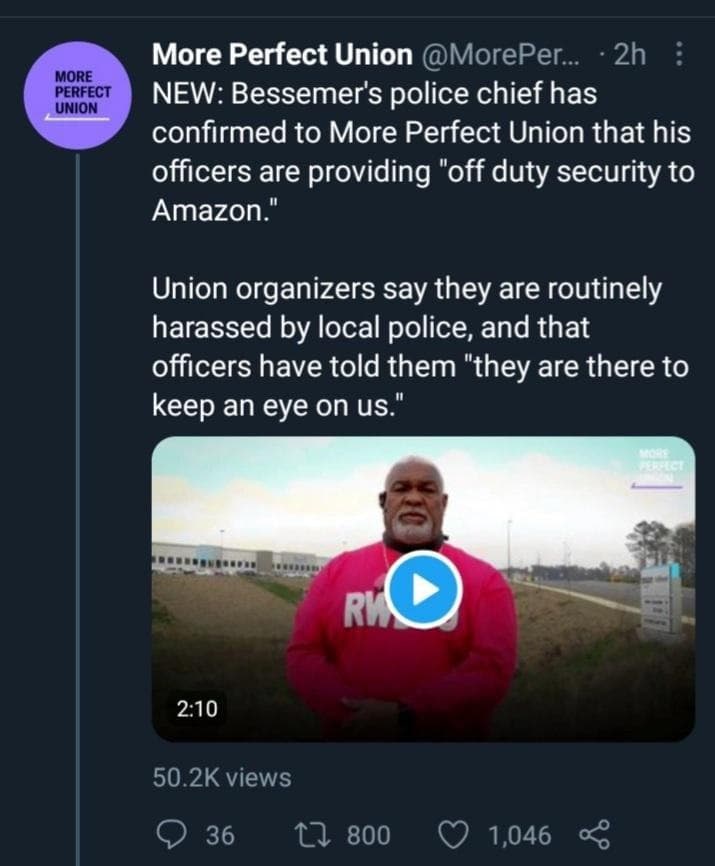
Task: Open the three-dot more options menu
Action: (x=680, y=56)
